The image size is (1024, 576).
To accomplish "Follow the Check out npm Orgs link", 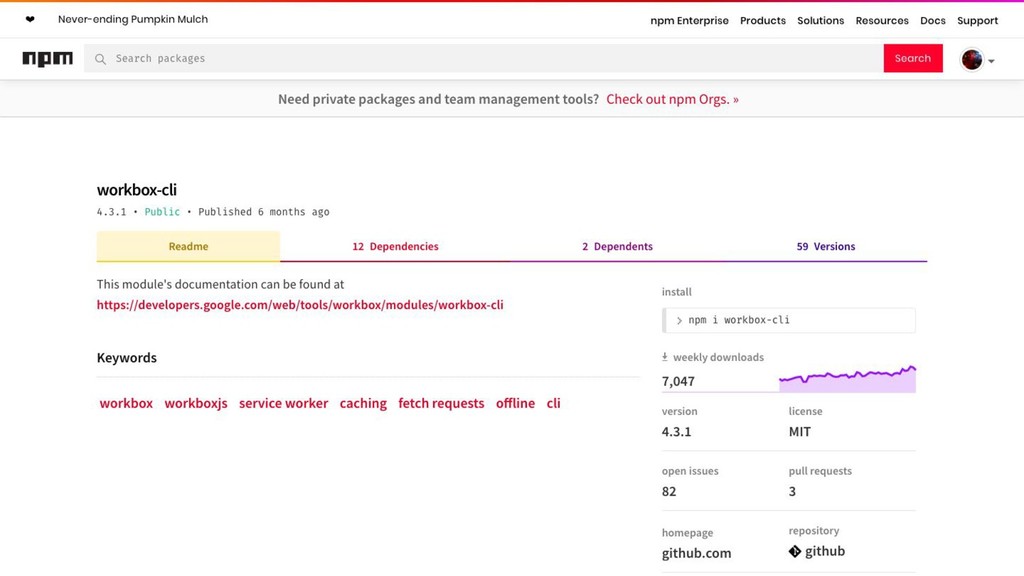I will coord(672,99).
